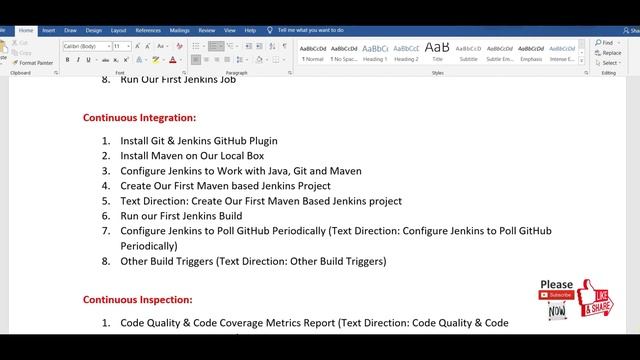Viewport: 640px width, 360px height.
Task: Apply the Heading 2 style
Action: point(406,53)
